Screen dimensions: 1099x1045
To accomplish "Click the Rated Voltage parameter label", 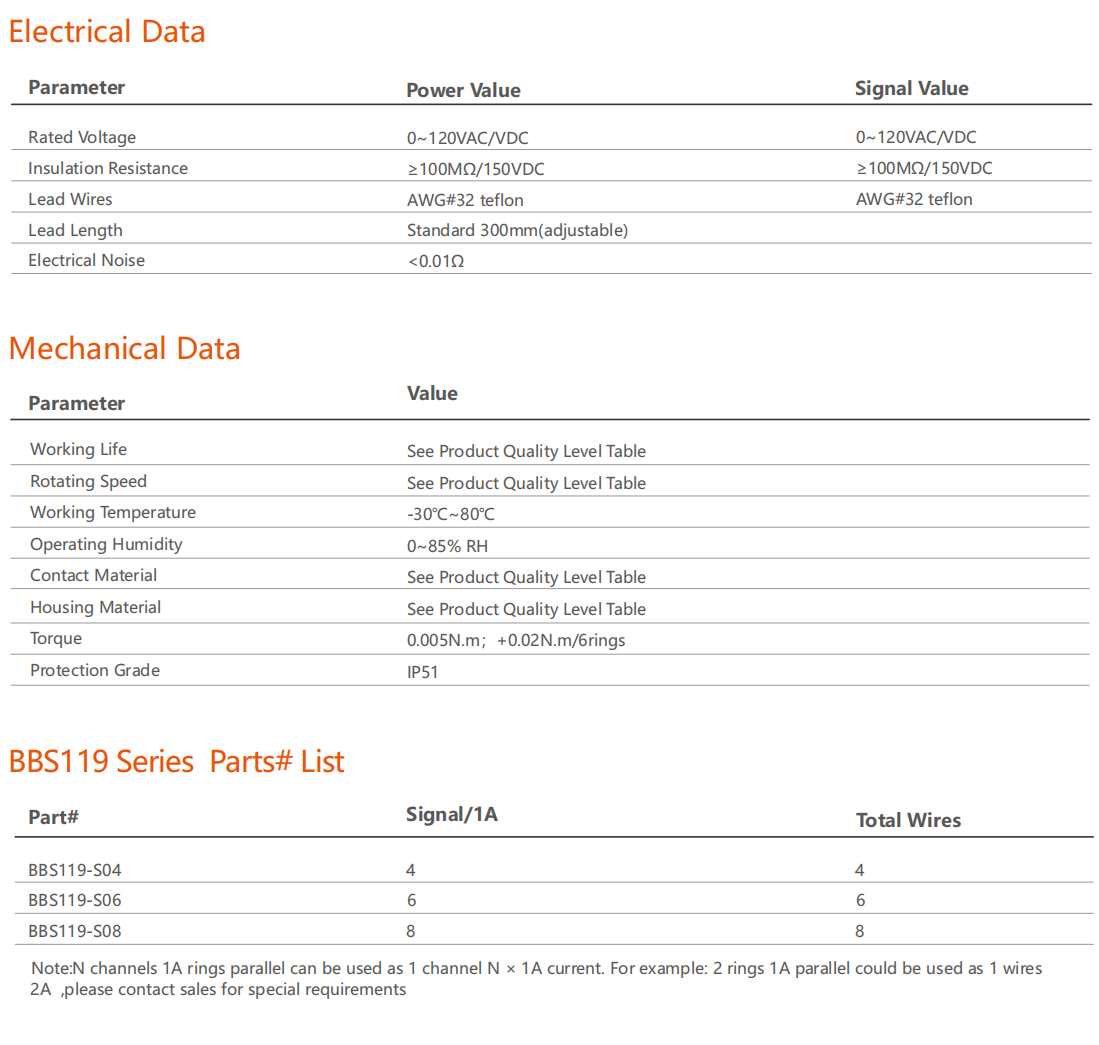I will 82,137.
